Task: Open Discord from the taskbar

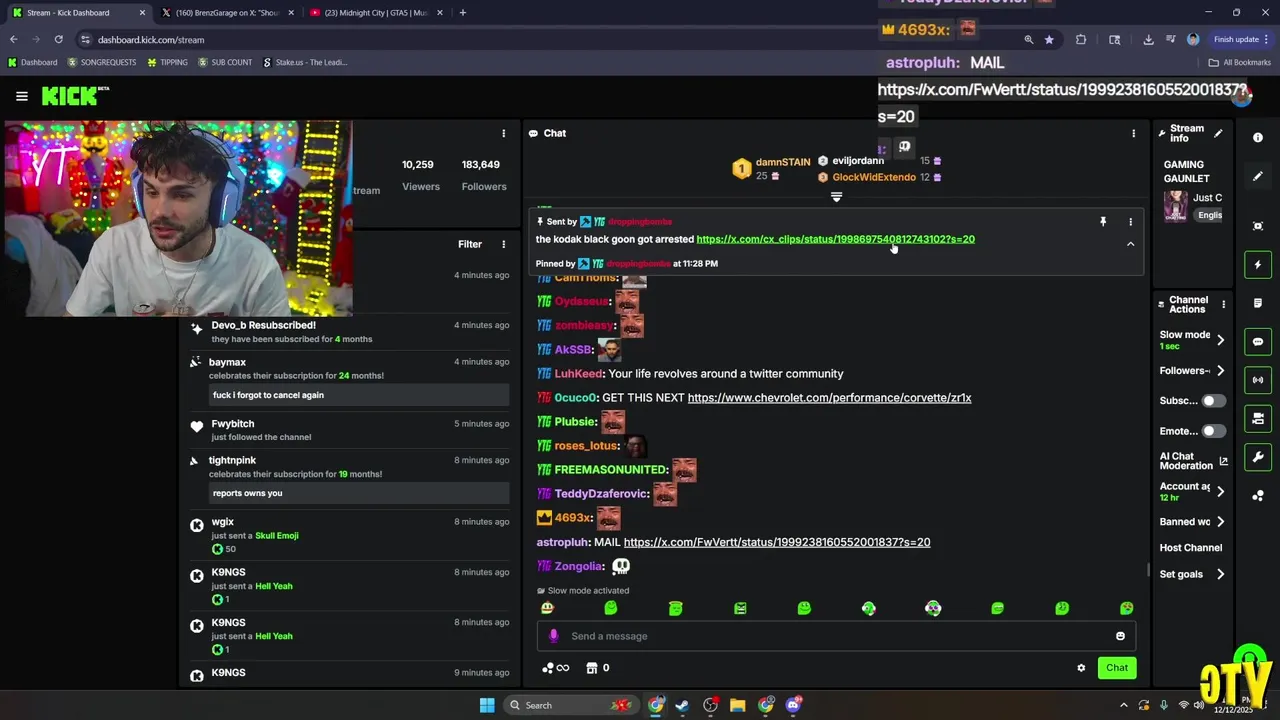Action: (x=794, y=705)
